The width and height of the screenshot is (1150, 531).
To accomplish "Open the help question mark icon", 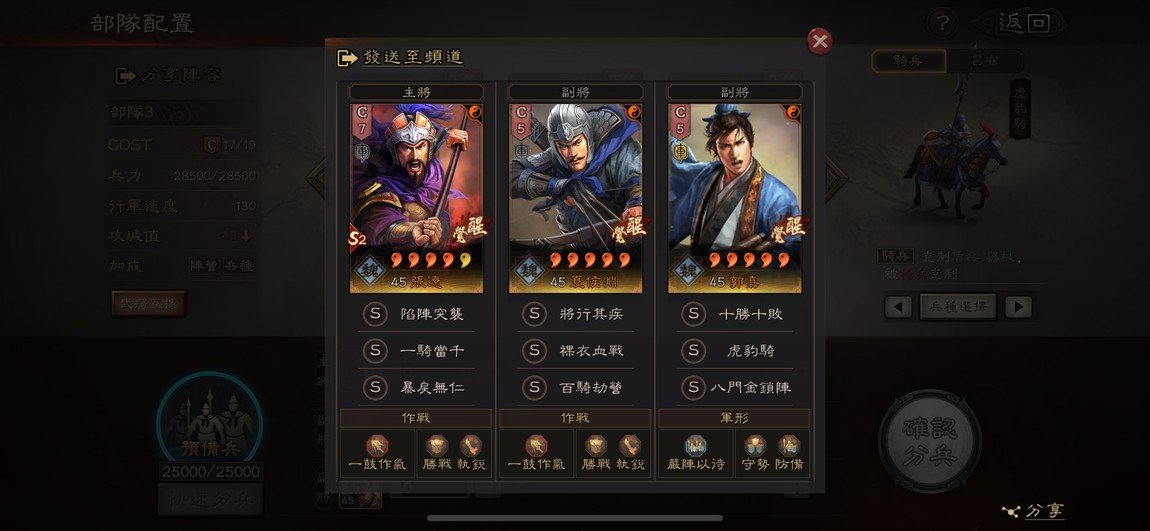I will coord(942,23).
